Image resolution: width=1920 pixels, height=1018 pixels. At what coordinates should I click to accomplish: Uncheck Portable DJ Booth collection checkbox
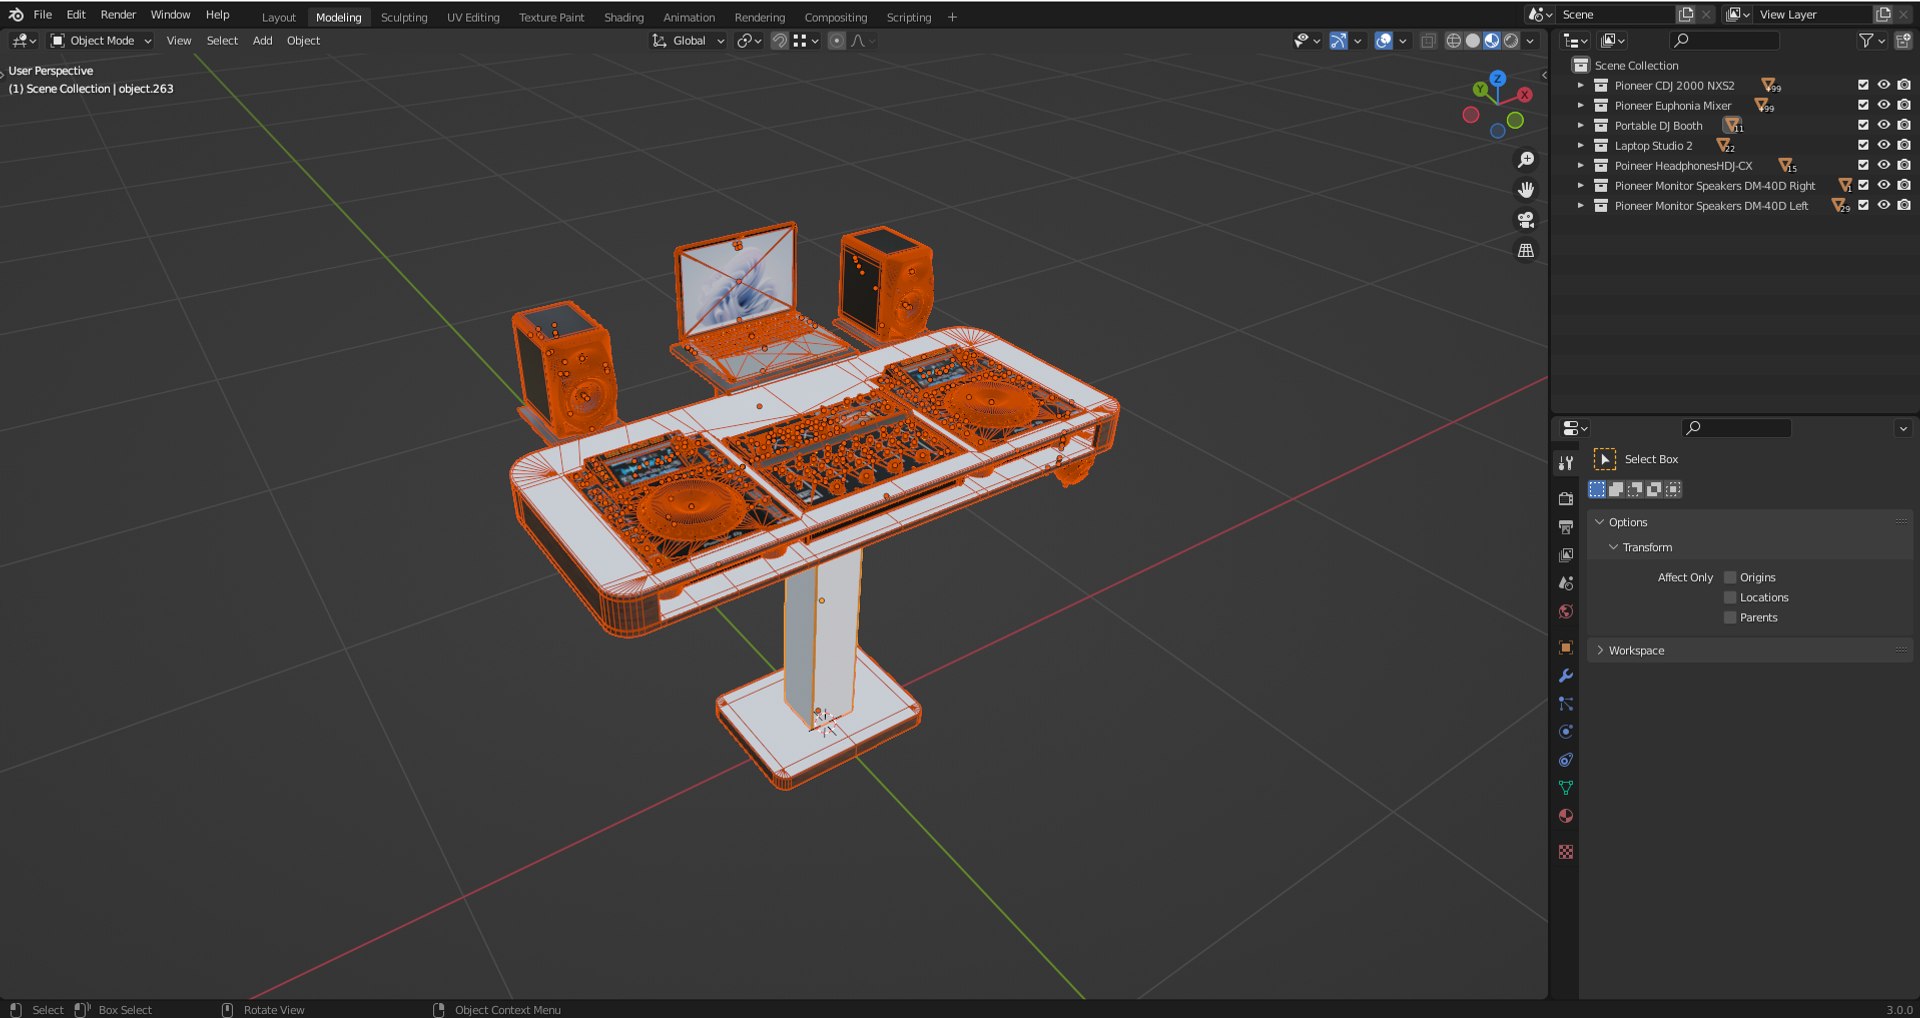pyautogui.click(x=1863, y=125)
